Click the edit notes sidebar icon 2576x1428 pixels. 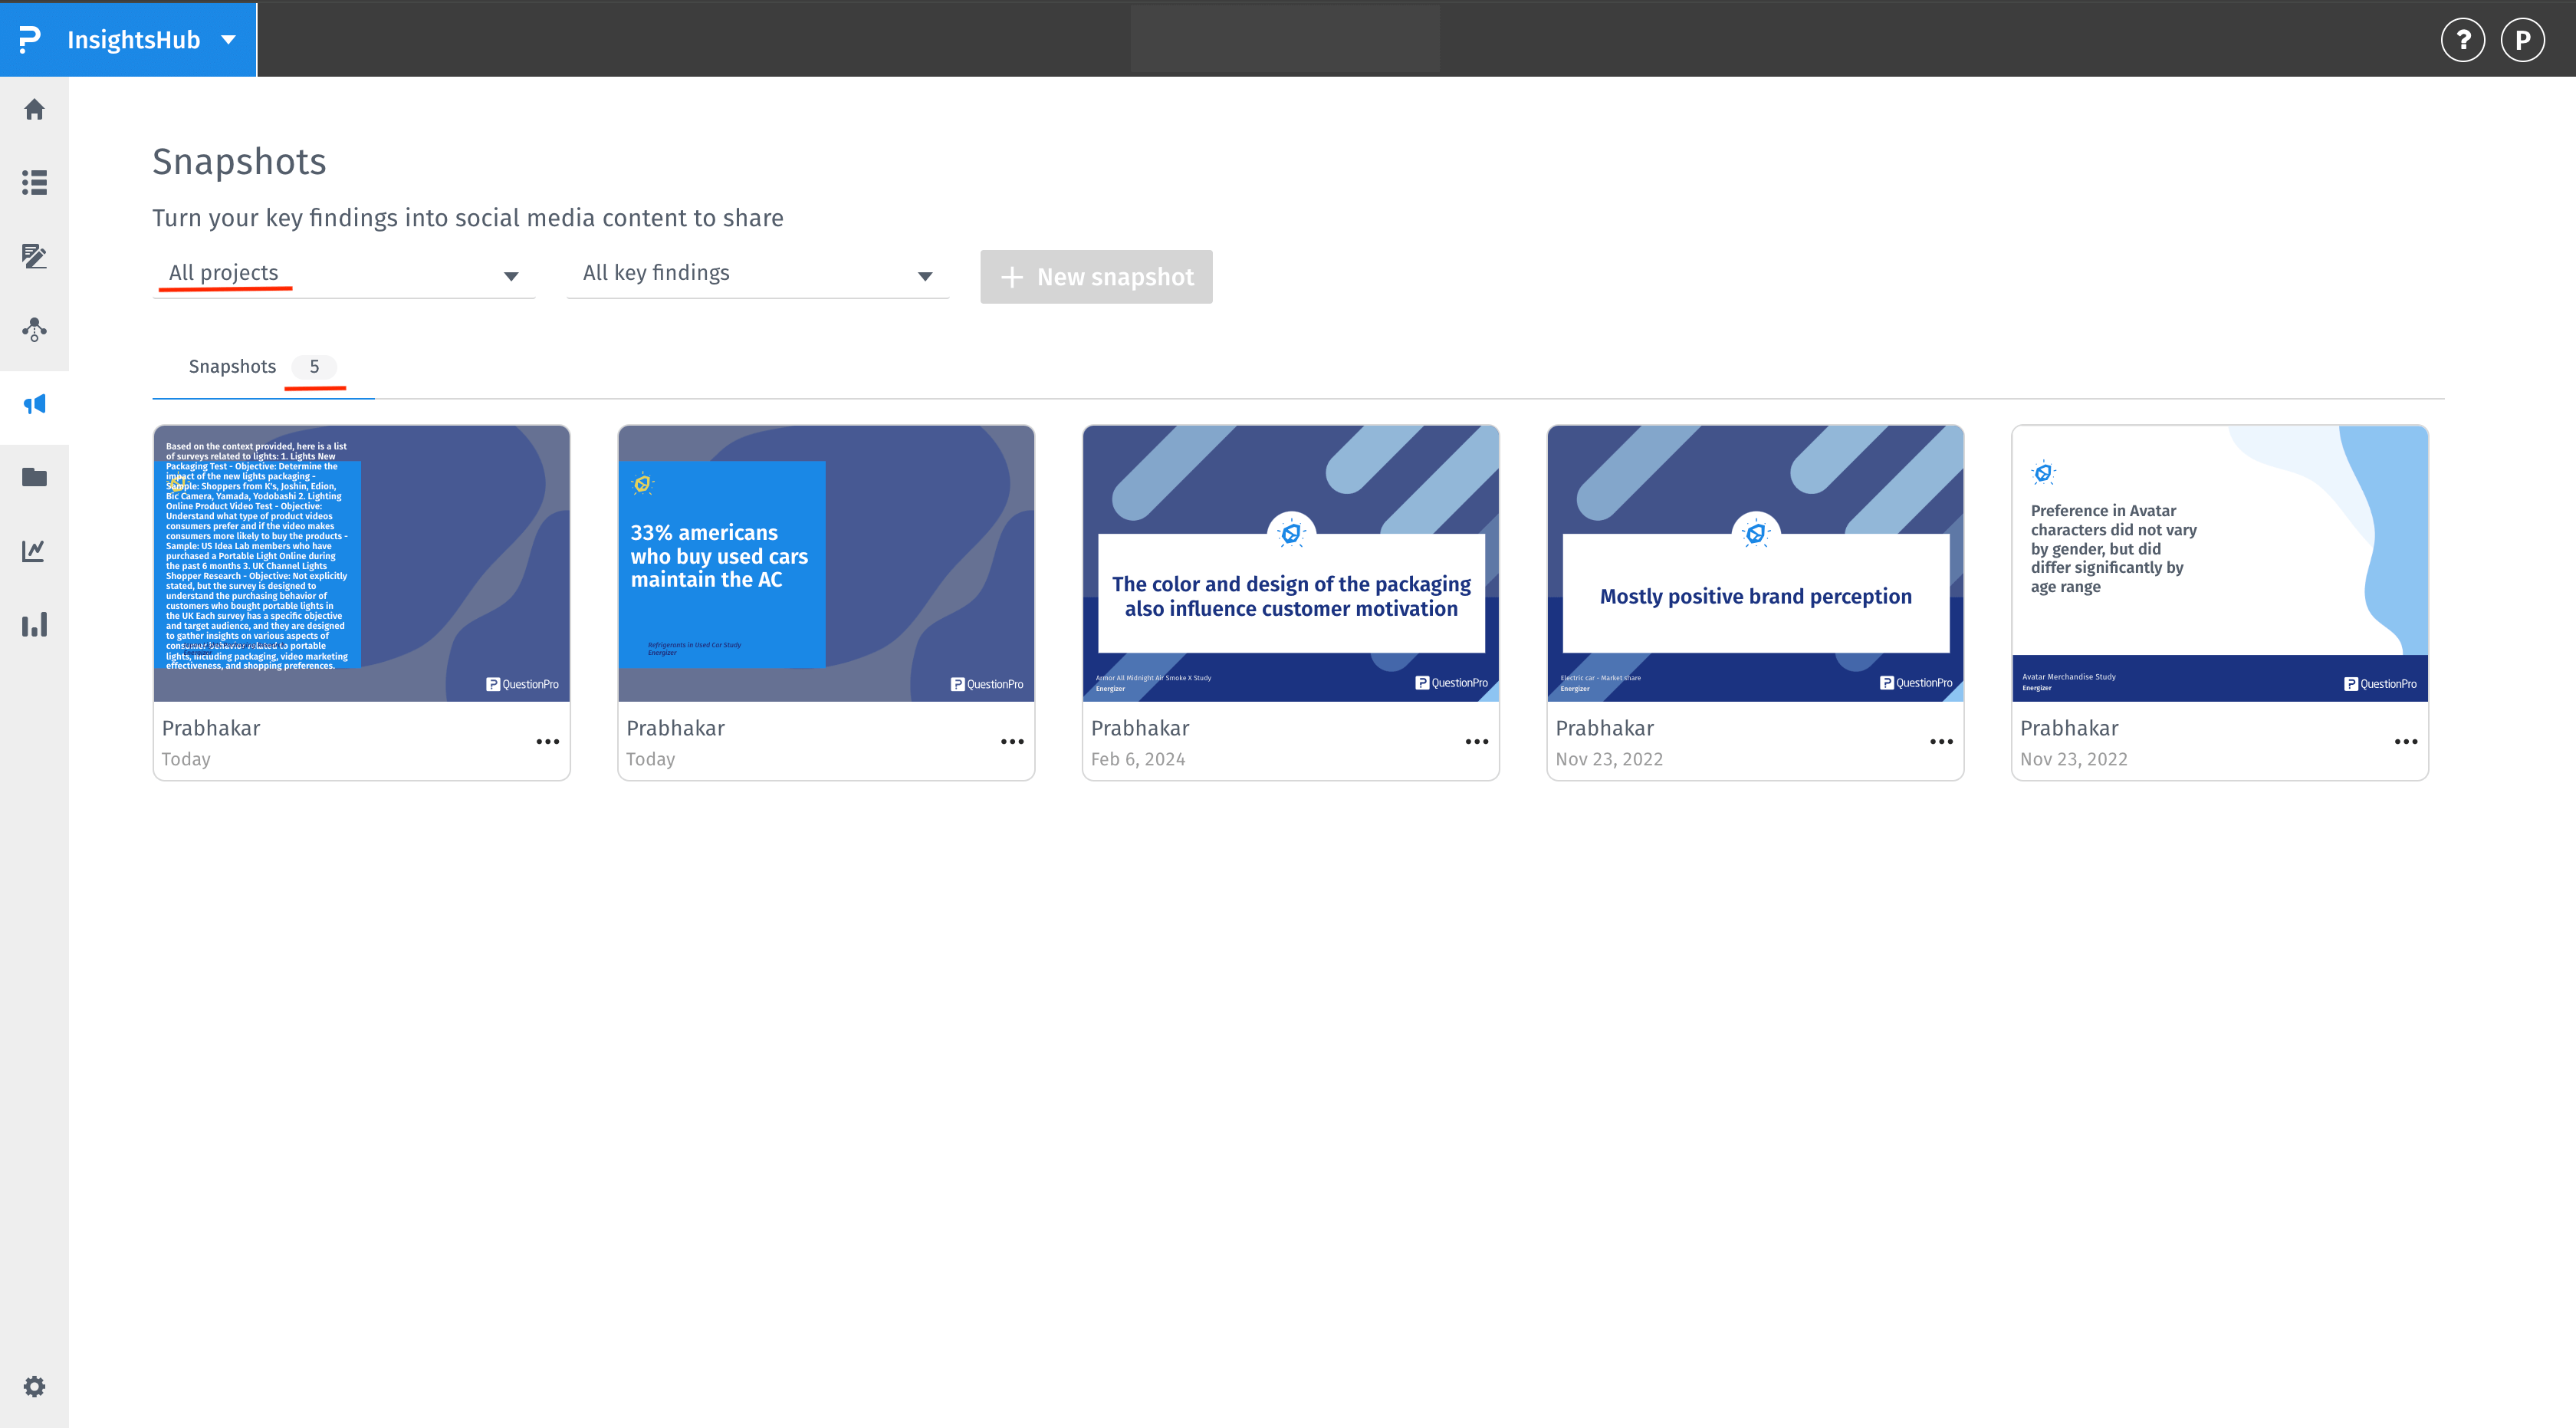point(34,256)
